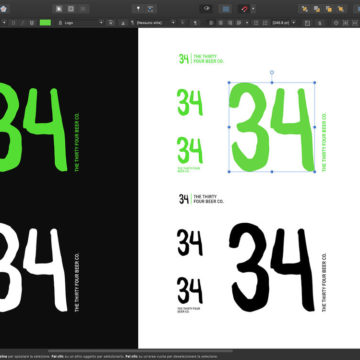The width and height of the screenshot is (360, 360).
Task: Open the green text fill color swatch
Action: pyautogui.click(x=45, y=23)
